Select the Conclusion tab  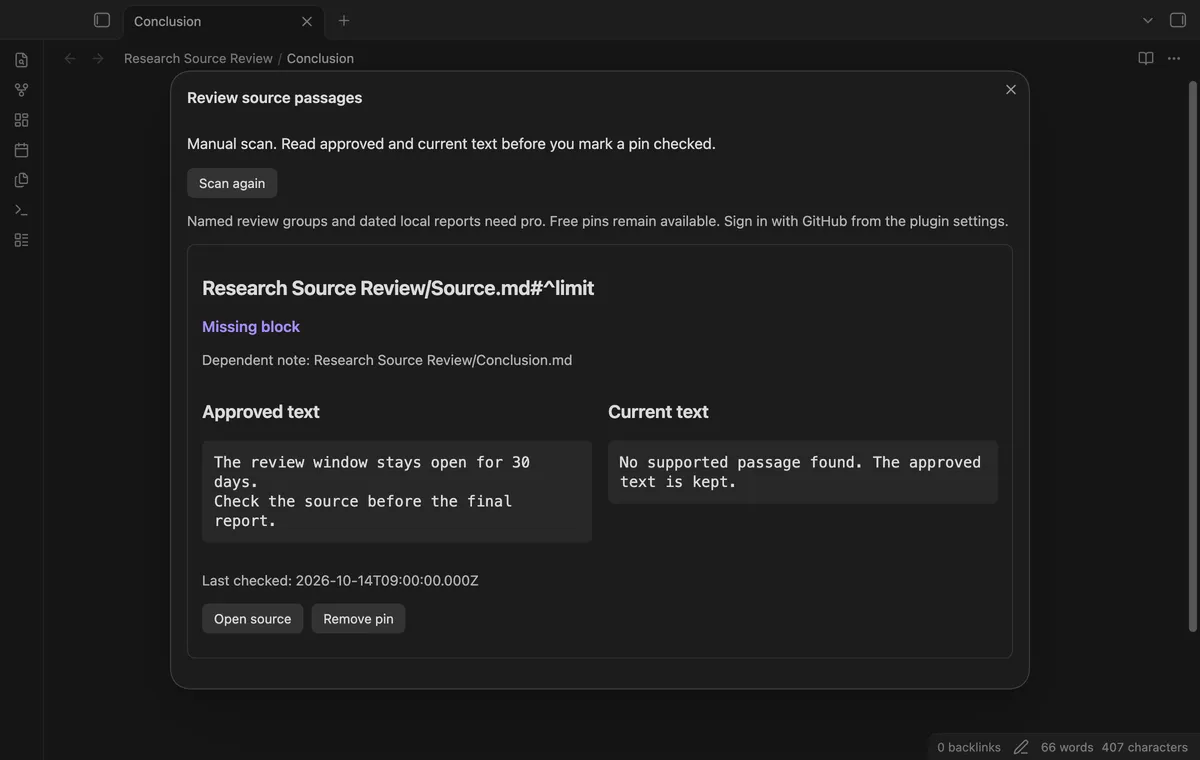[223, 21]
